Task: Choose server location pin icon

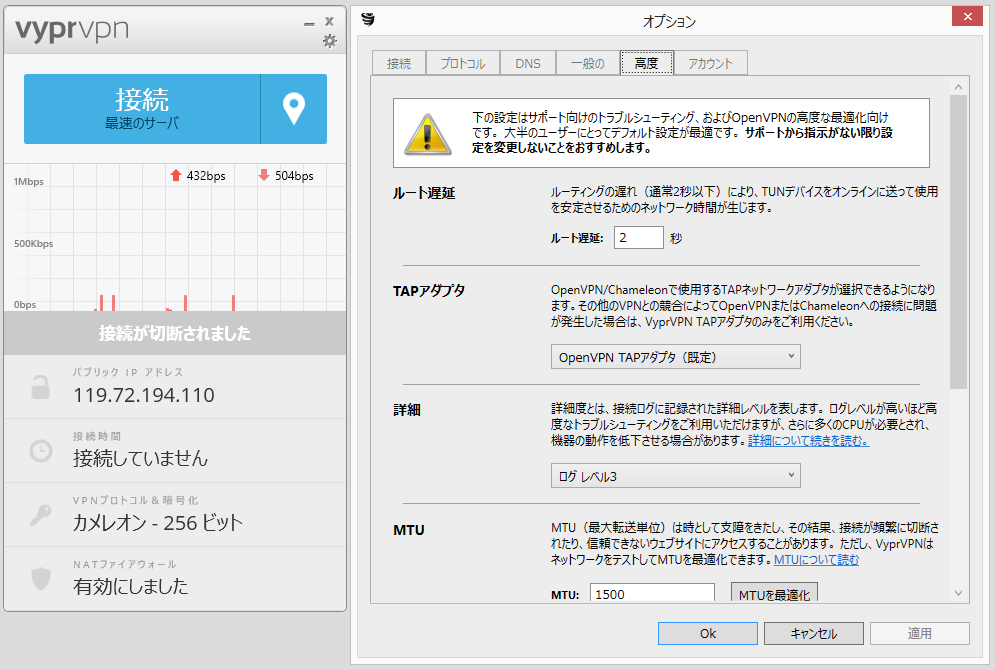Action: (x=294, y=109)
